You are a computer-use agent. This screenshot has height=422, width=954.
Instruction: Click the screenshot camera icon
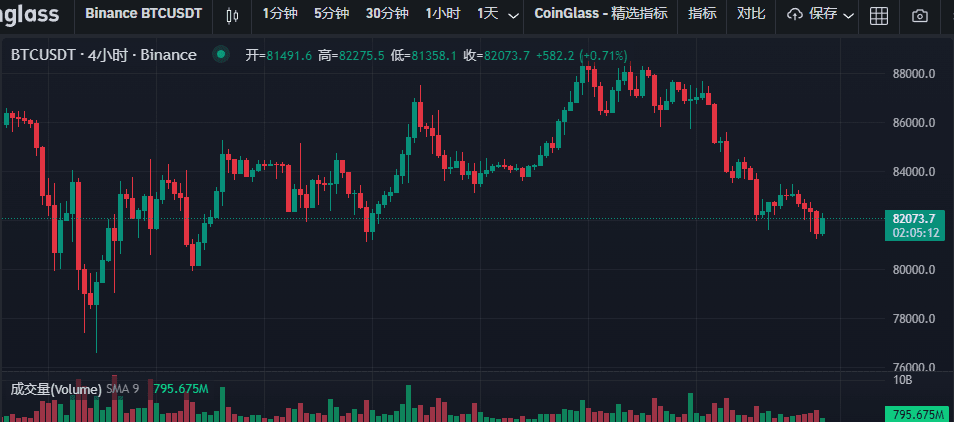point(920,15)
